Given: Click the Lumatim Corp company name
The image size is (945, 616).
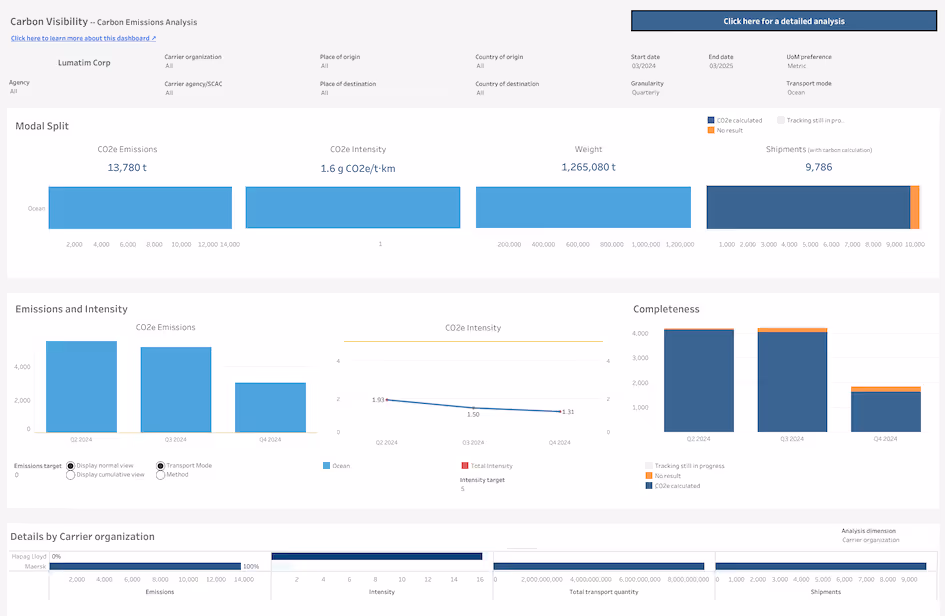Looking at the screenshot, I should click(x=84, y=63).
